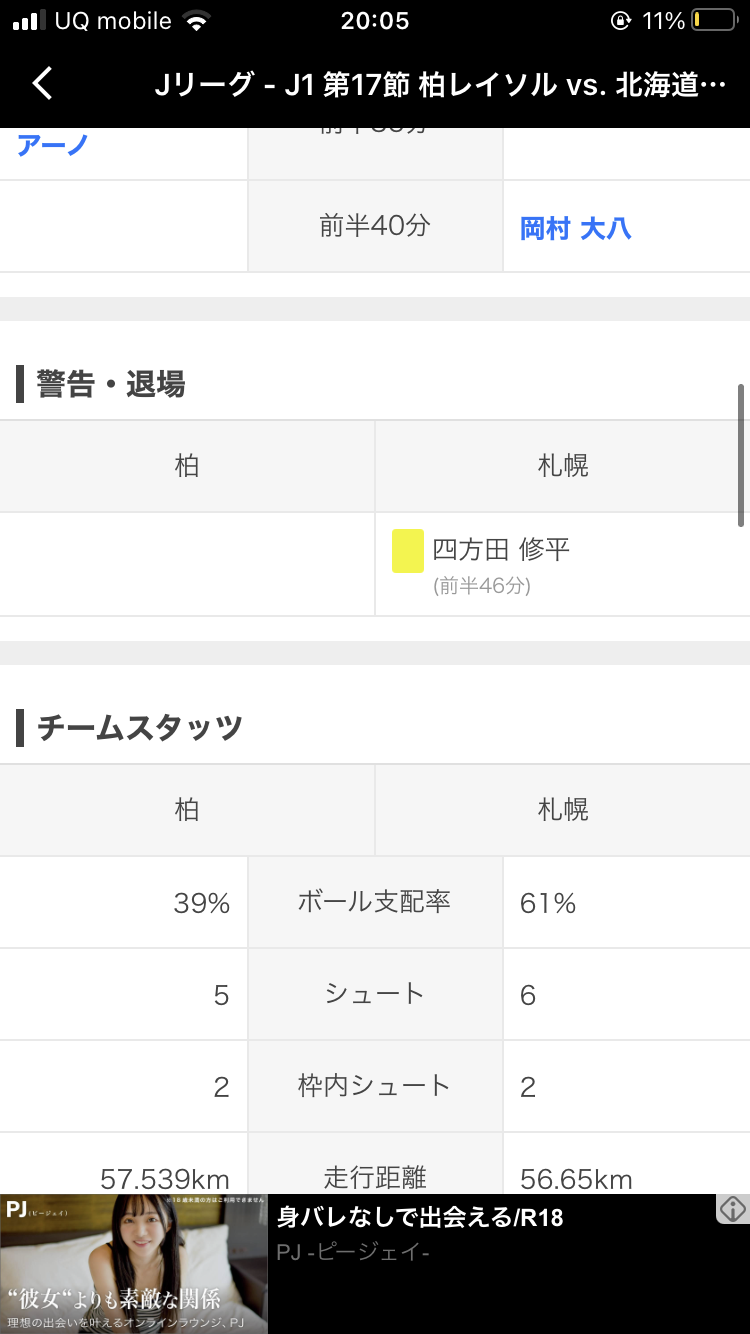Tap the ad info icon

pyautogui.click(x=732, y=1209)
